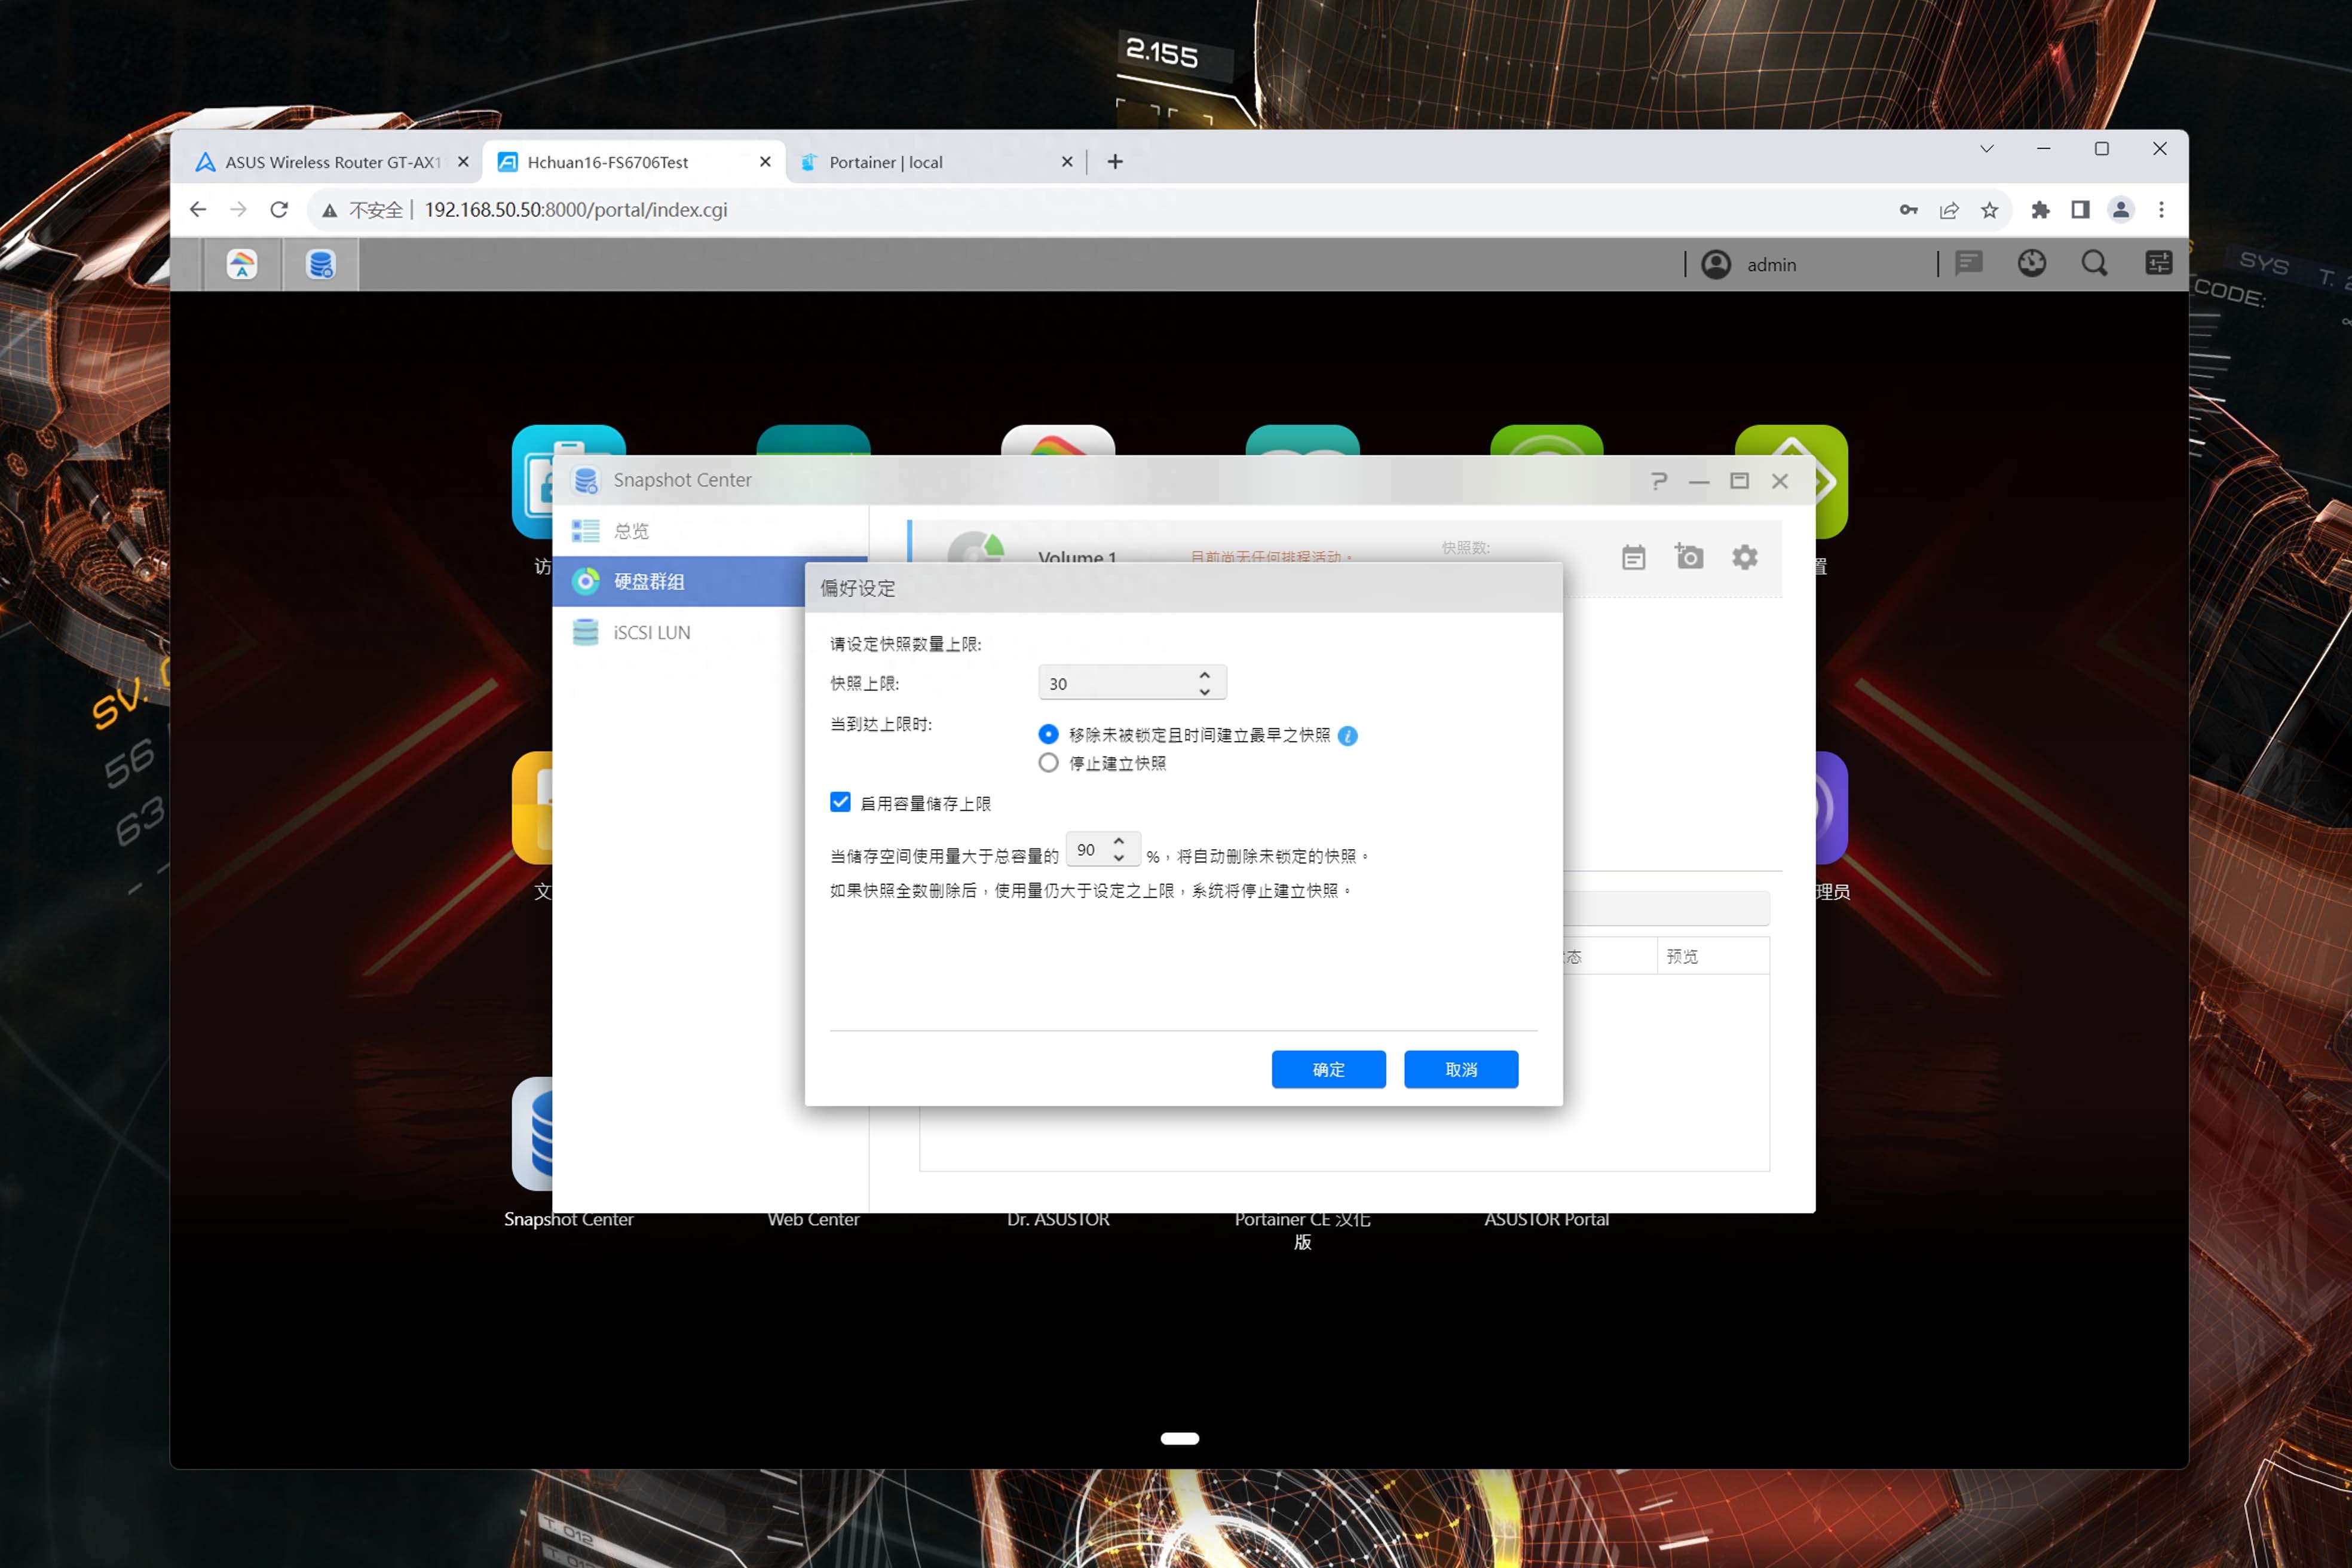Click the 取消 cancel button
Image resolution: width=2352 pixels, height=1568 pixels.
point(1461,1069)
